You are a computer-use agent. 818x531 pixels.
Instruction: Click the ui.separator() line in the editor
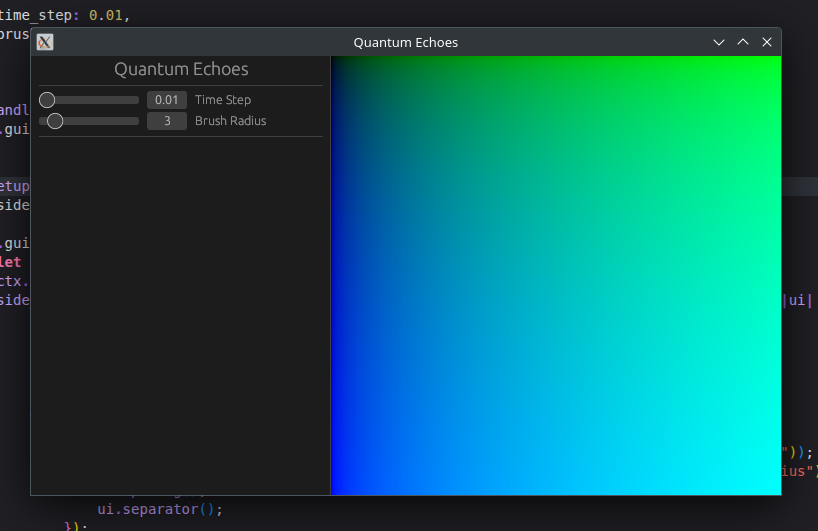[x=159, y=508]
